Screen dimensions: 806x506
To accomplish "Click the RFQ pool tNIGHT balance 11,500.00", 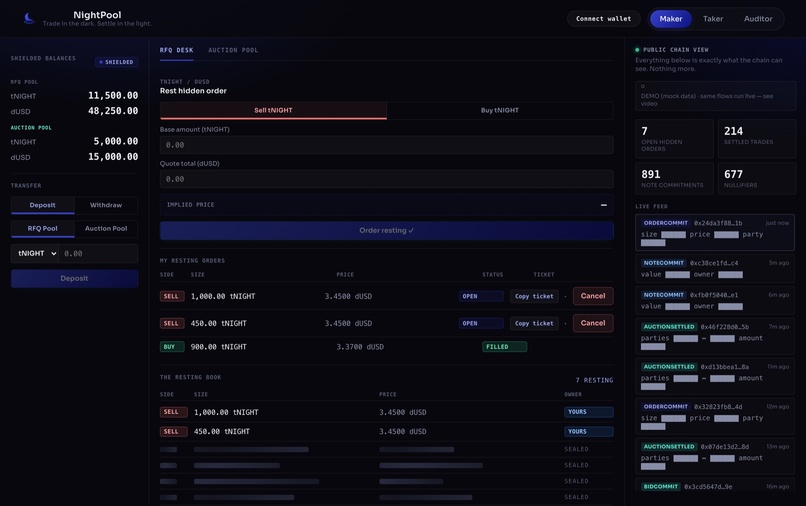I will 113,96.
